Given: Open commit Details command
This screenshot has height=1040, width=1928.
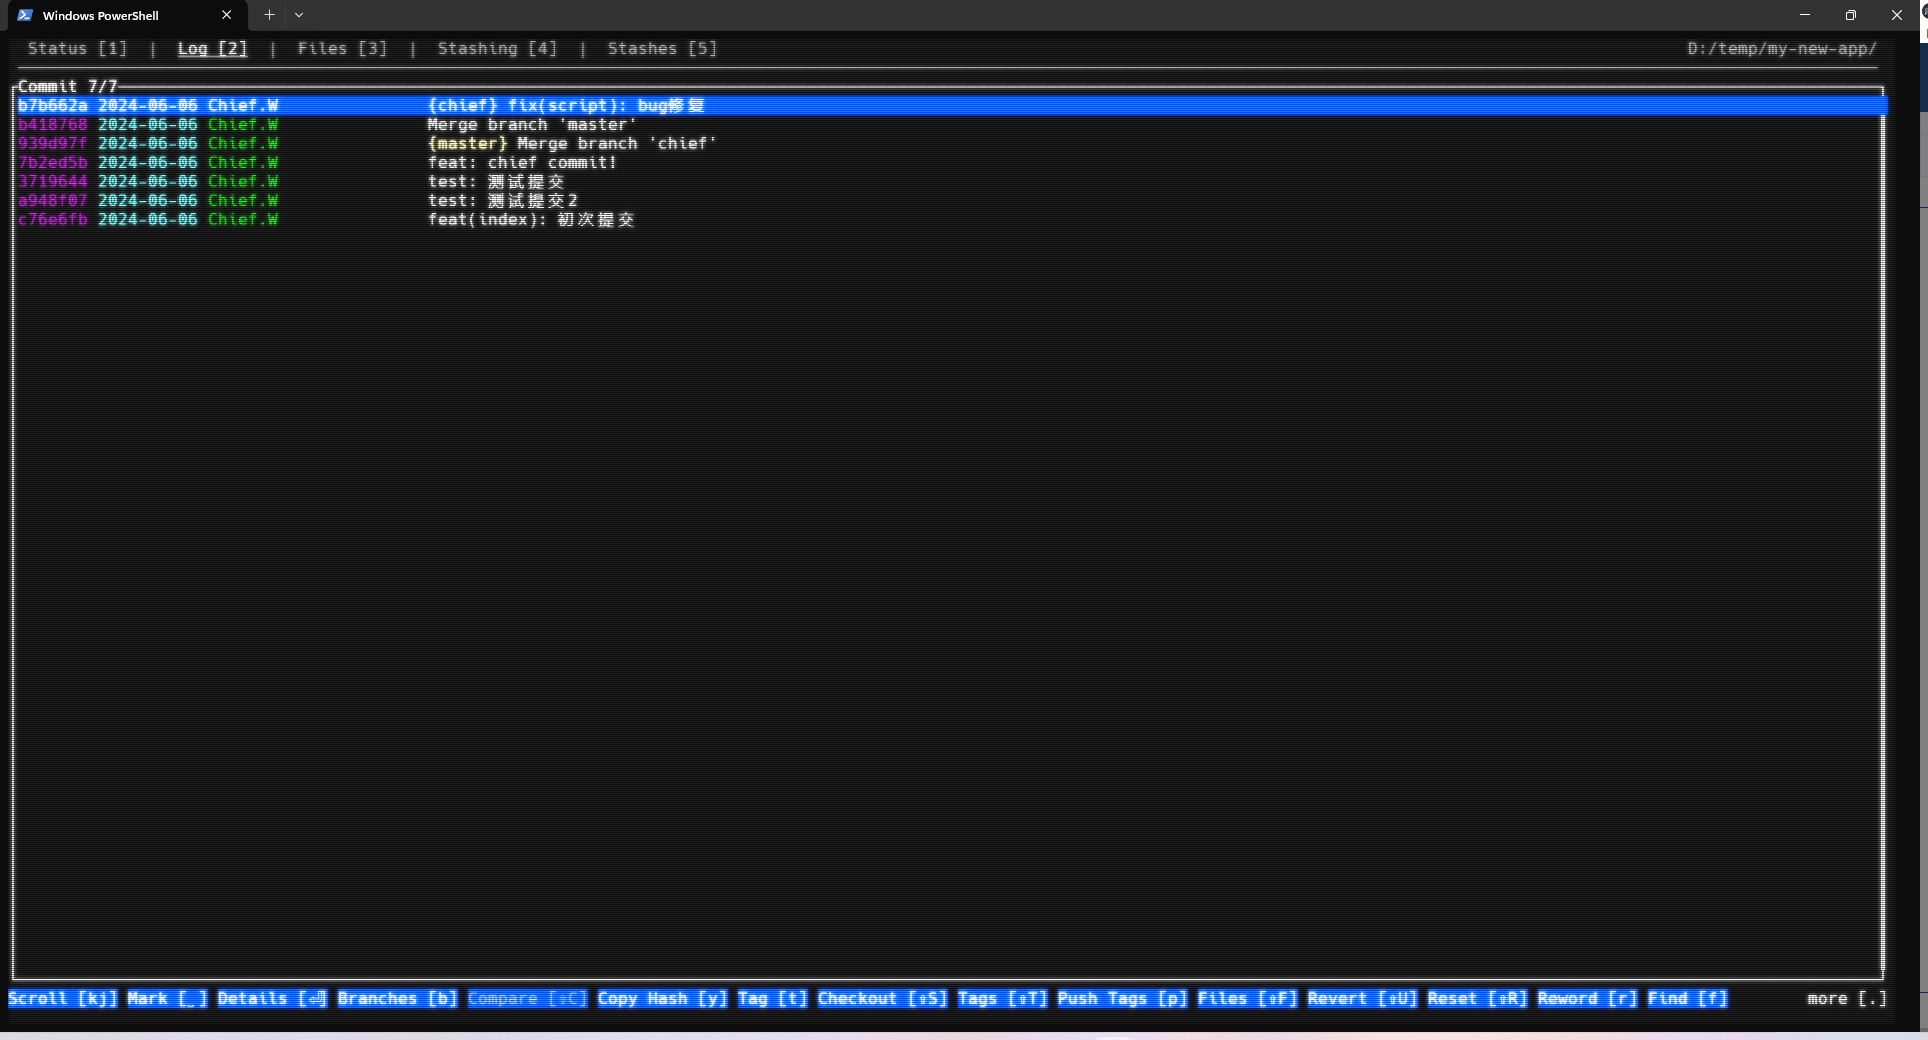Looking at the screenshot, I should point(272,999).
